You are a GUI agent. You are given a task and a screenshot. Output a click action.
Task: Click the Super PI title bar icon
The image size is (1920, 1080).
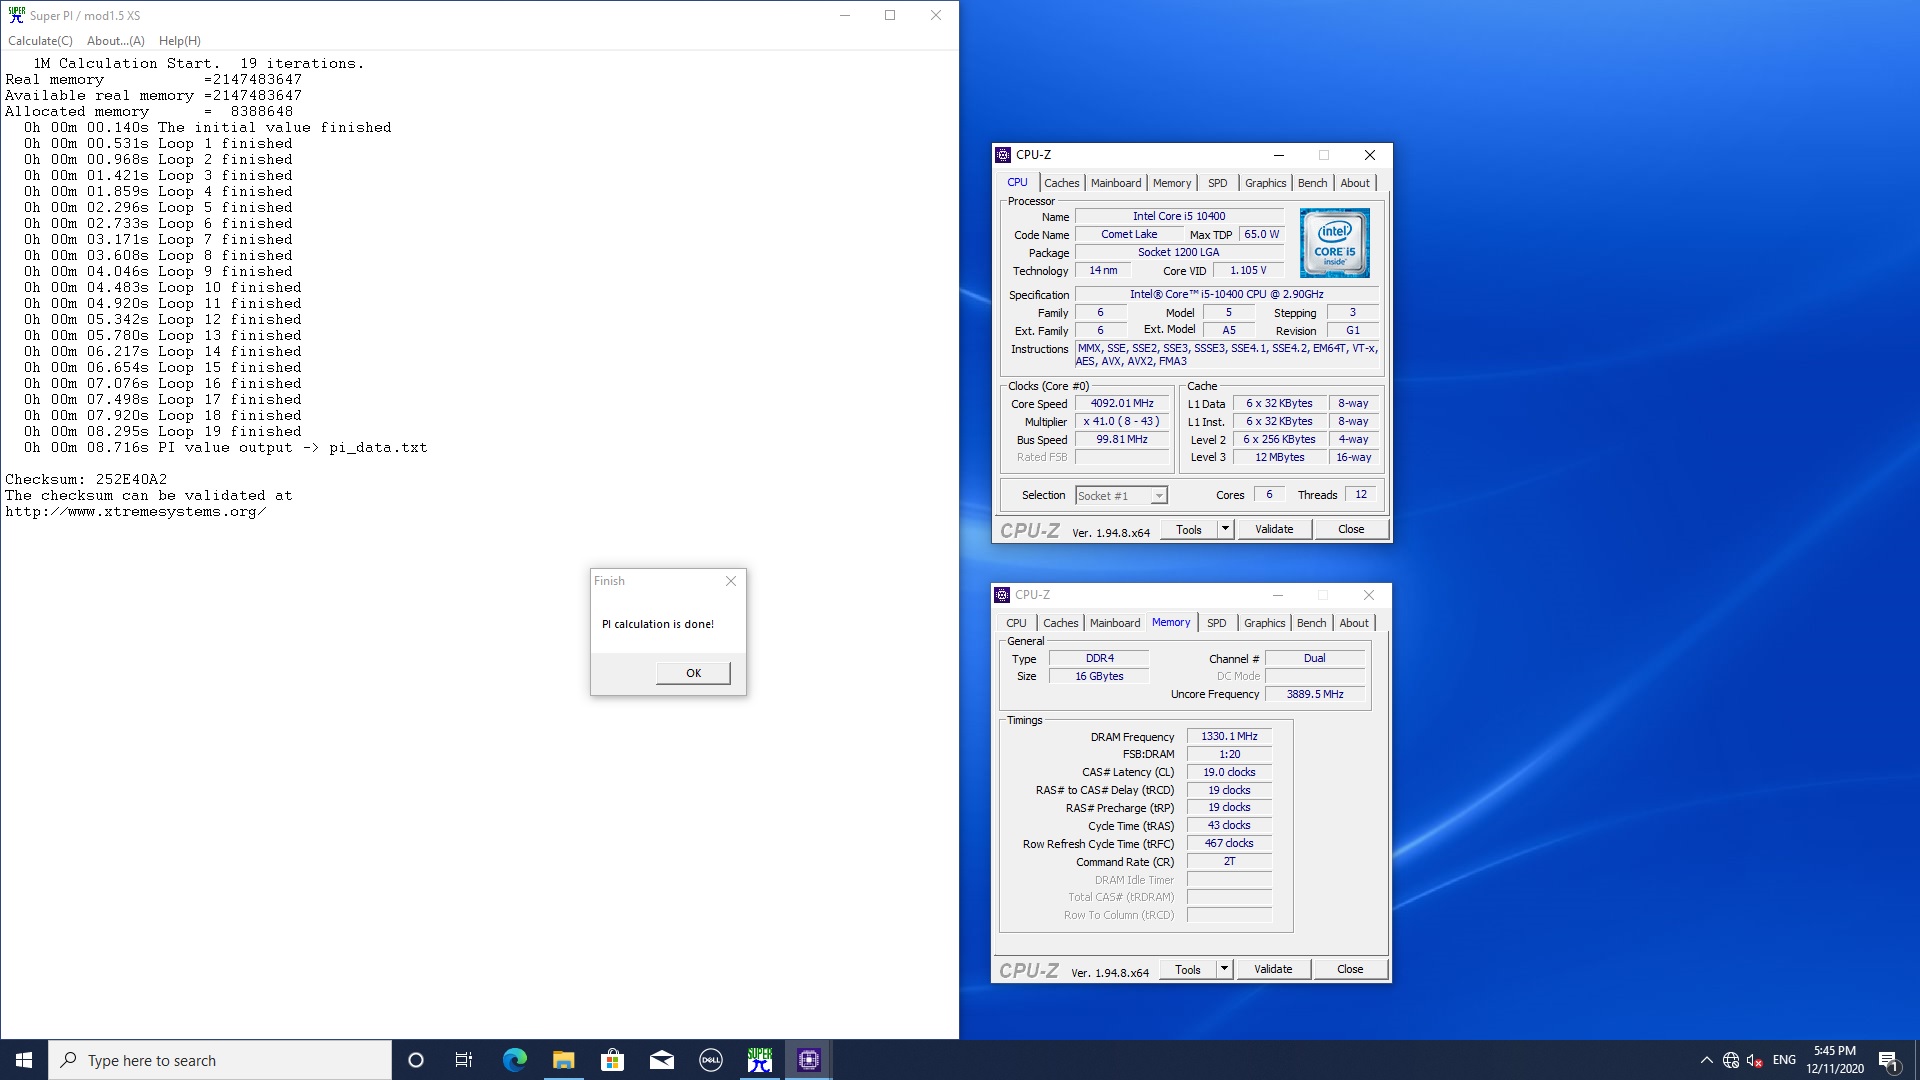pyautogui.click(x=16, y=15)
